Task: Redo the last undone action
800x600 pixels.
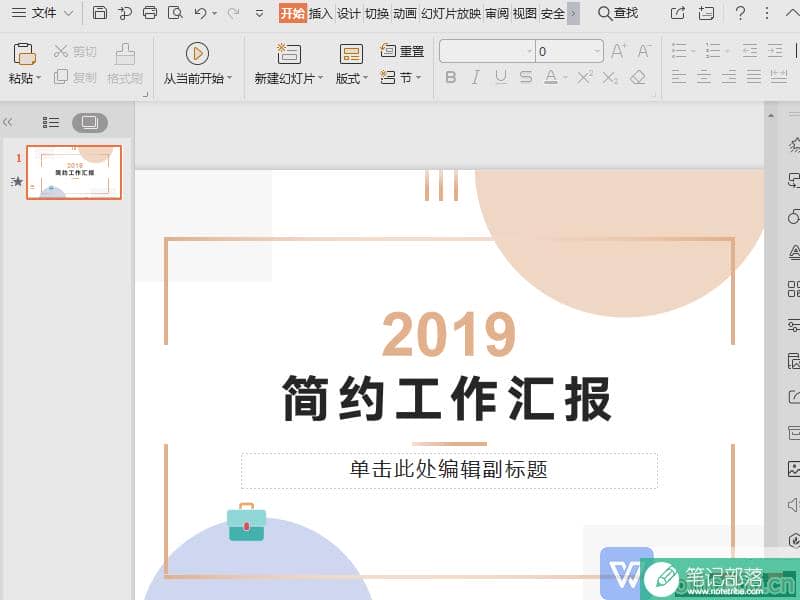Action: click(234, 13)
